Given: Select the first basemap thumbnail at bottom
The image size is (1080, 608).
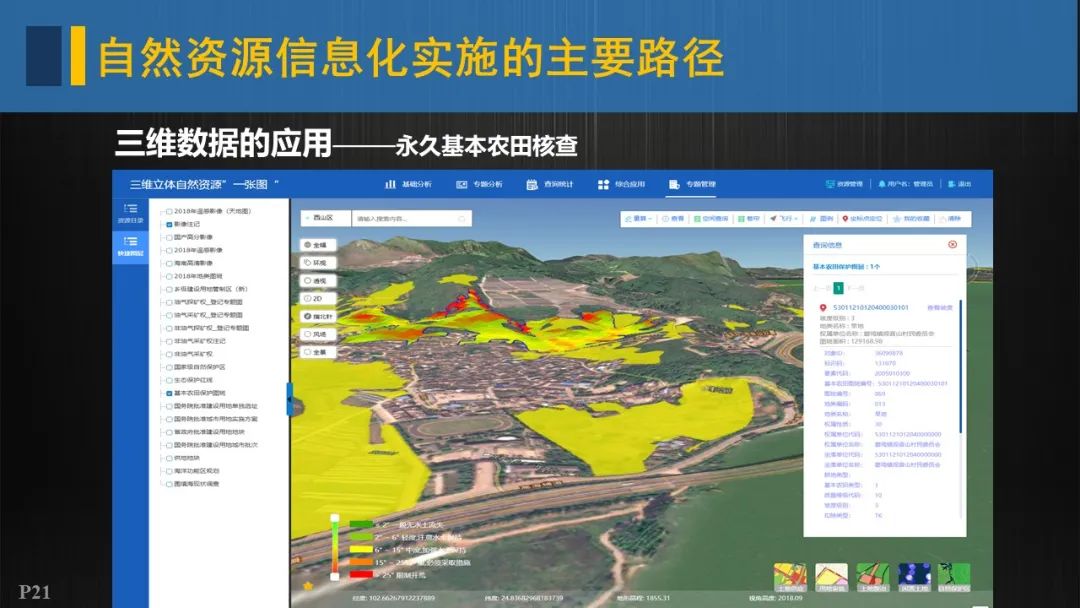Looking at the screenshot, I should 790,578.
